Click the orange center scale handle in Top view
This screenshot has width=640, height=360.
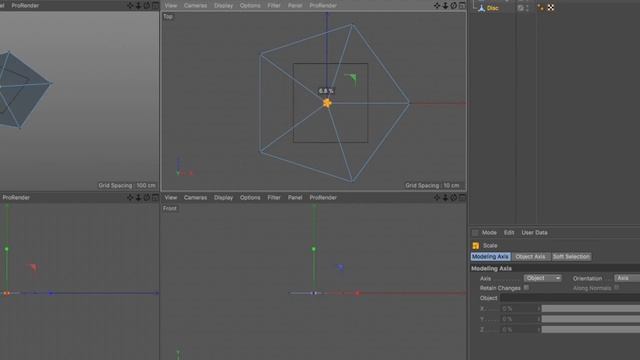pos(327,103)
